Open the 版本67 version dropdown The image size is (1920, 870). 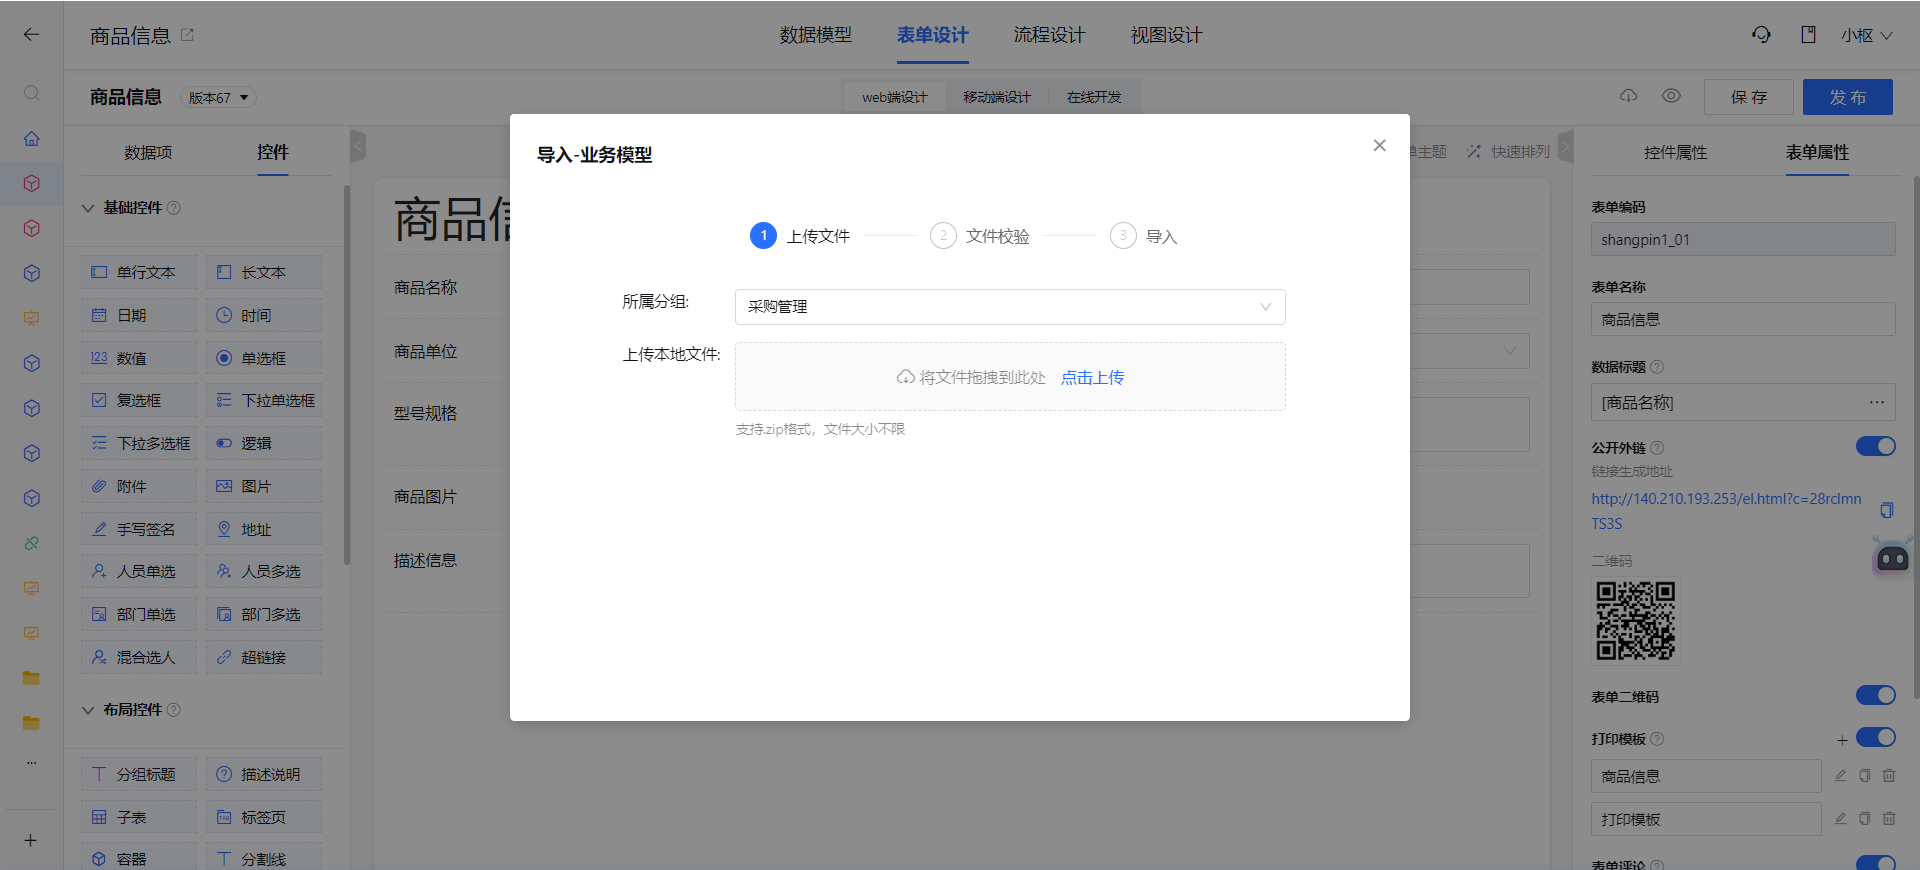[x=219, y=97]
